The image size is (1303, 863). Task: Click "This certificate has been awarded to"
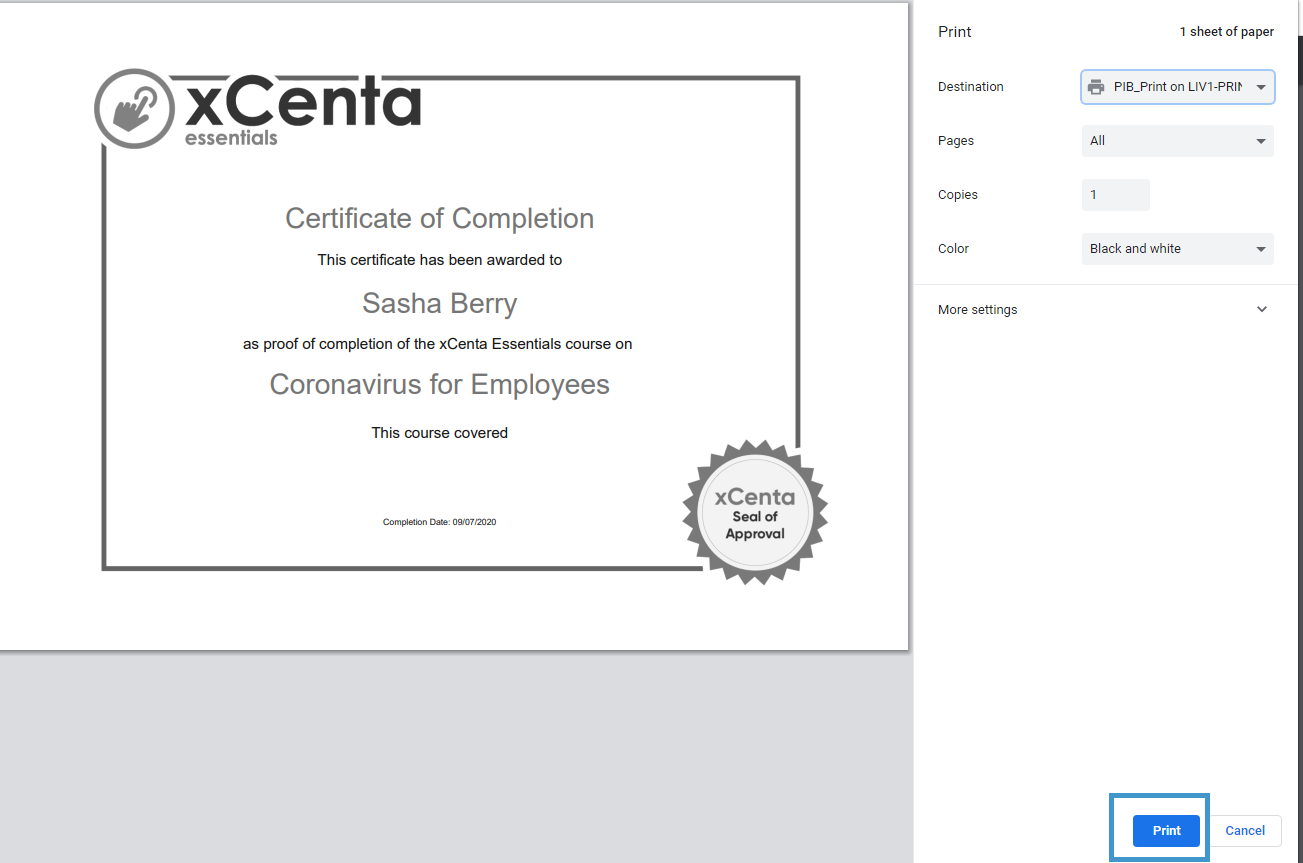click(x=440, y=260)
